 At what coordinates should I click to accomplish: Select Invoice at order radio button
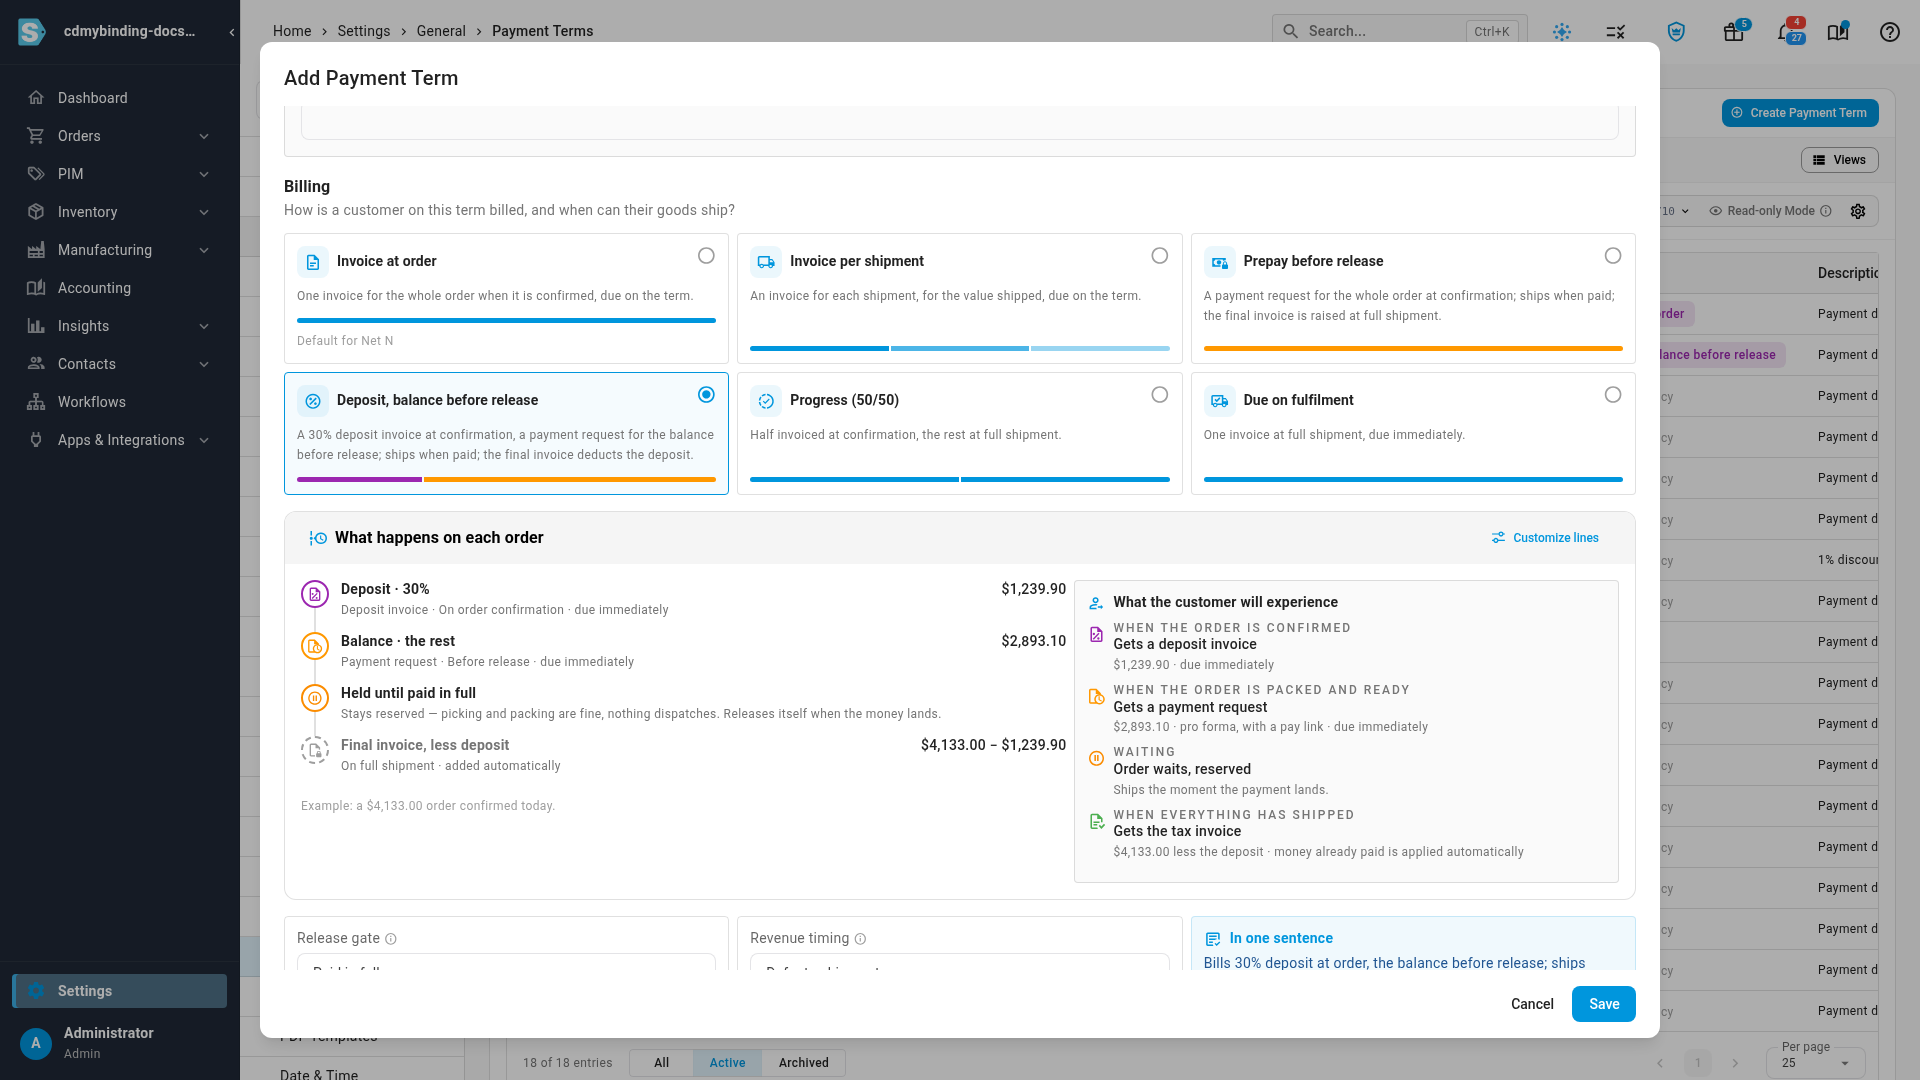point(706,256)
